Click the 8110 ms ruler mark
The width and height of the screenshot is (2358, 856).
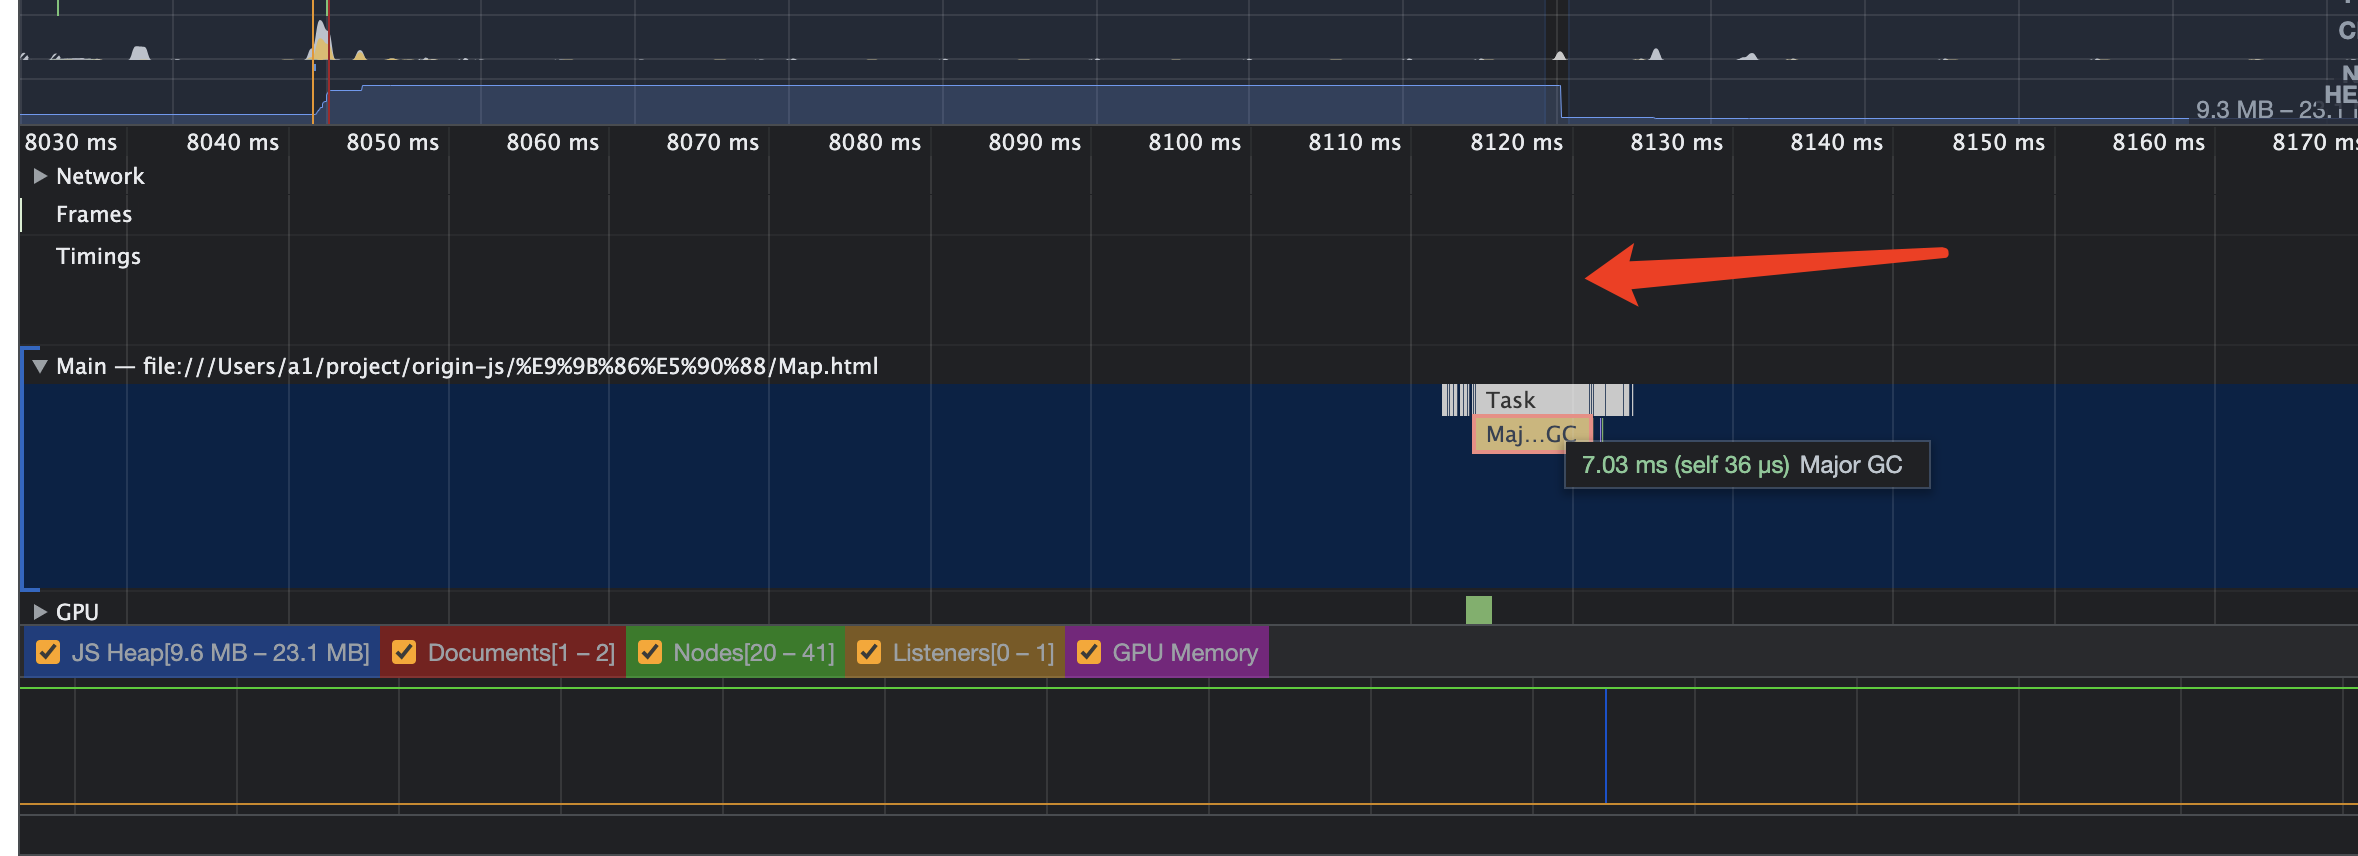coord(1355,142)
